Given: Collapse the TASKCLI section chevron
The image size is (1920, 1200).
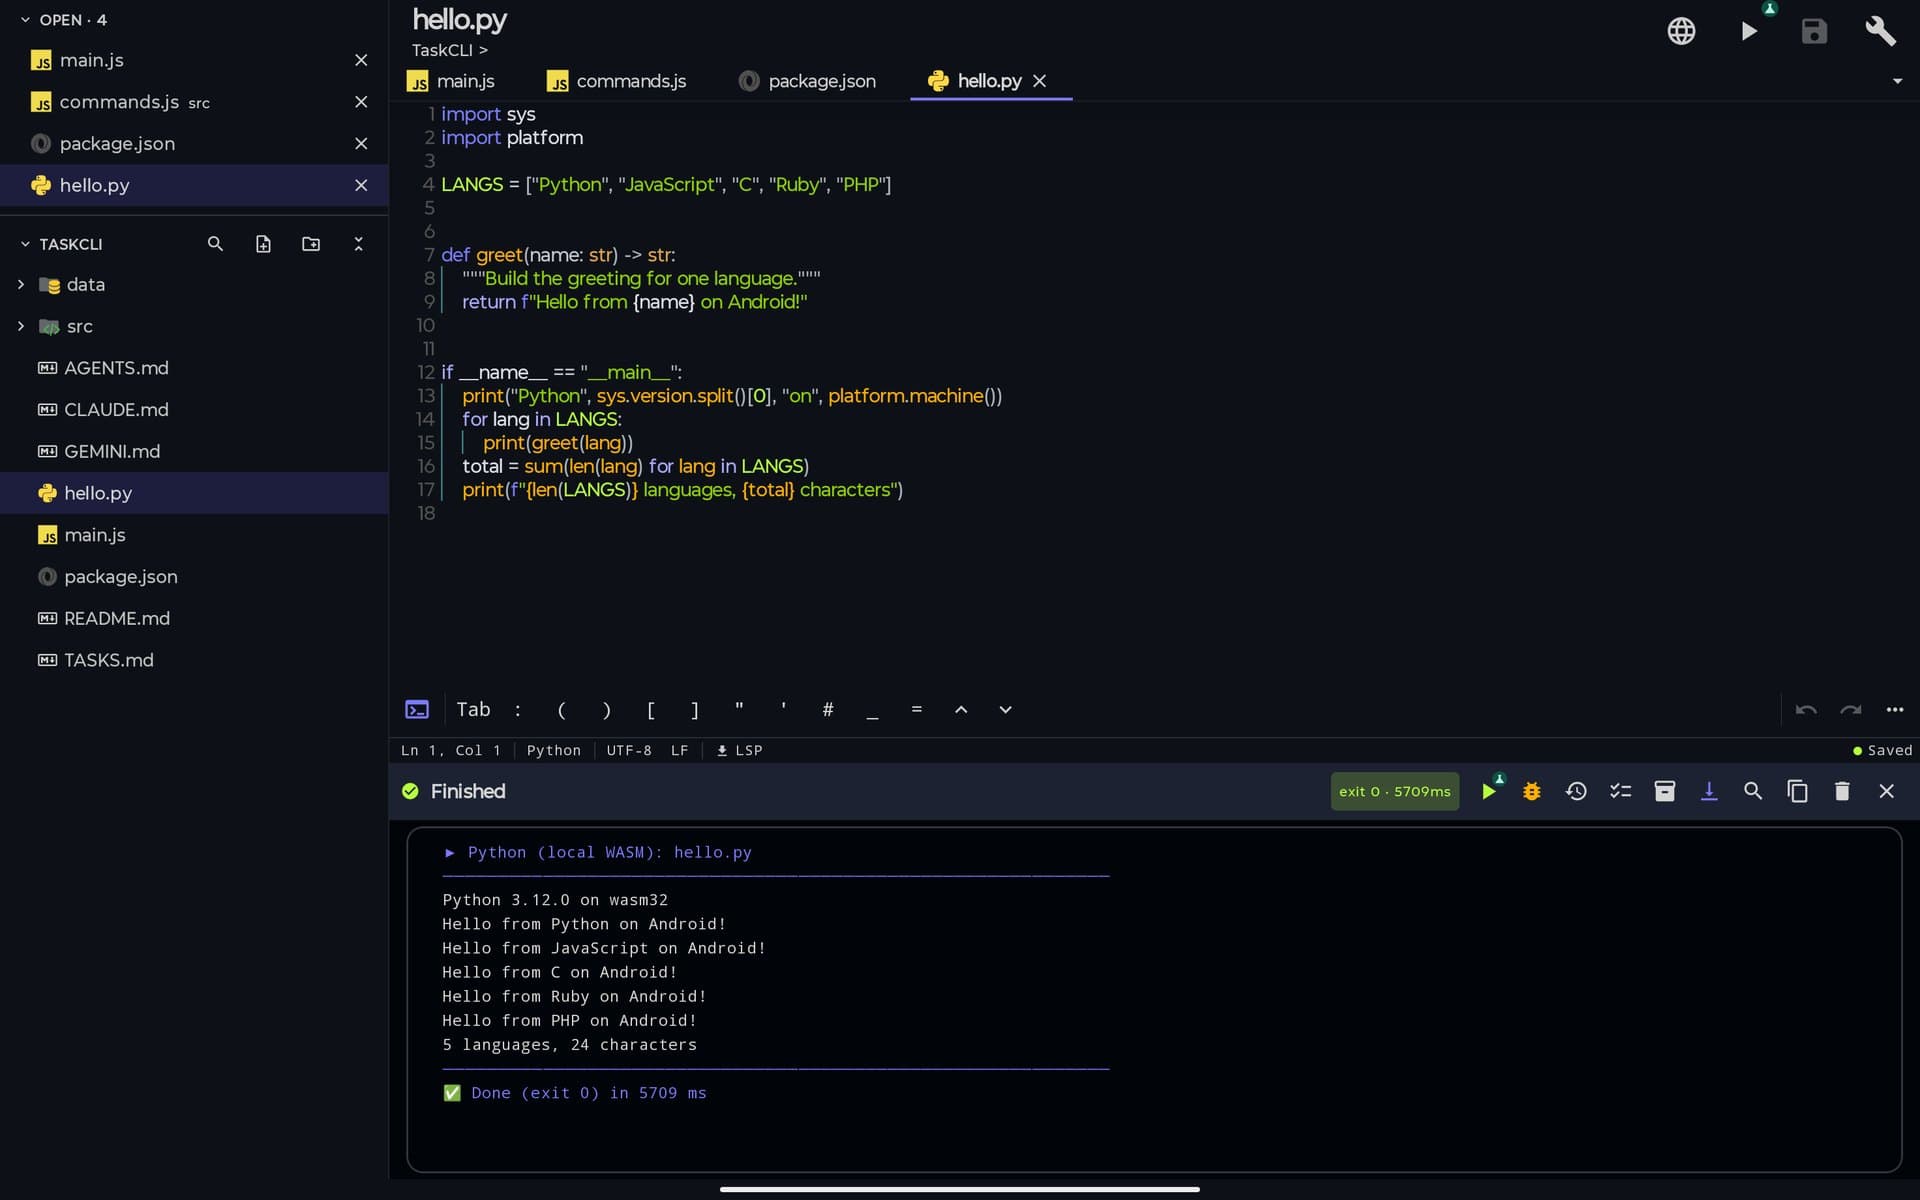Looking at the screenshot, I should pyautogui.click(x=26, y=244).
